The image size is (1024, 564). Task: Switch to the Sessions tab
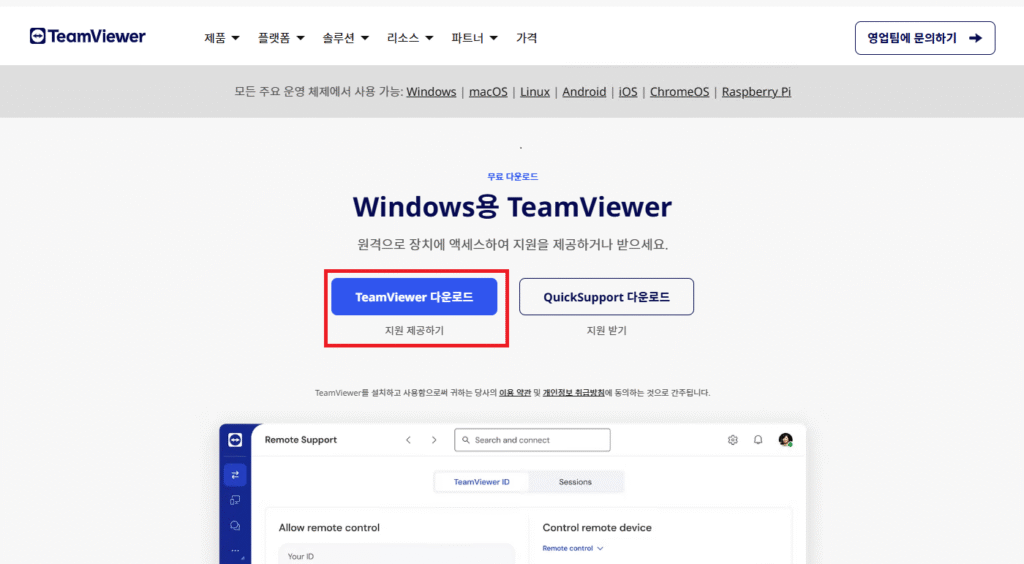coord(575,482)
